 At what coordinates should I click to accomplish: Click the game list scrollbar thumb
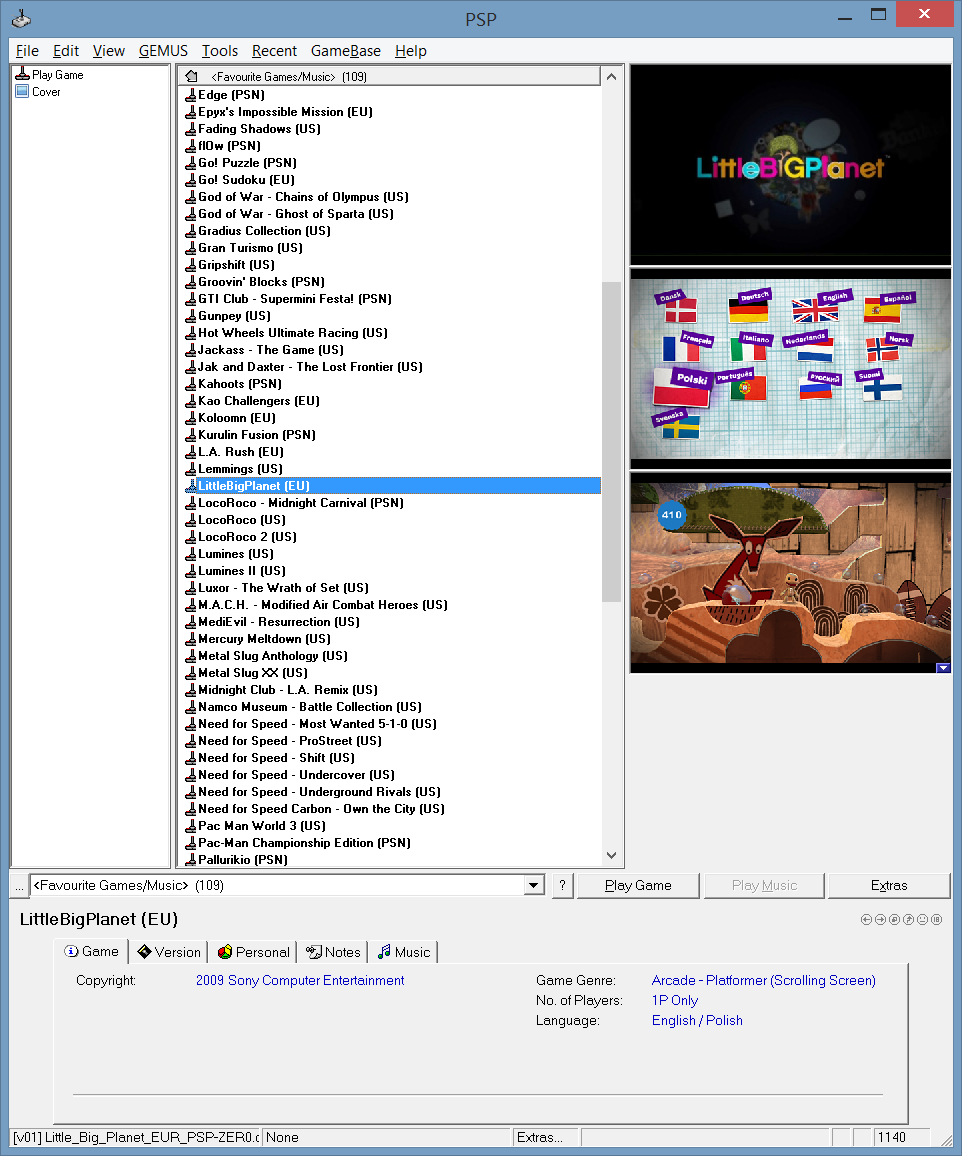[x=611, y=442]
